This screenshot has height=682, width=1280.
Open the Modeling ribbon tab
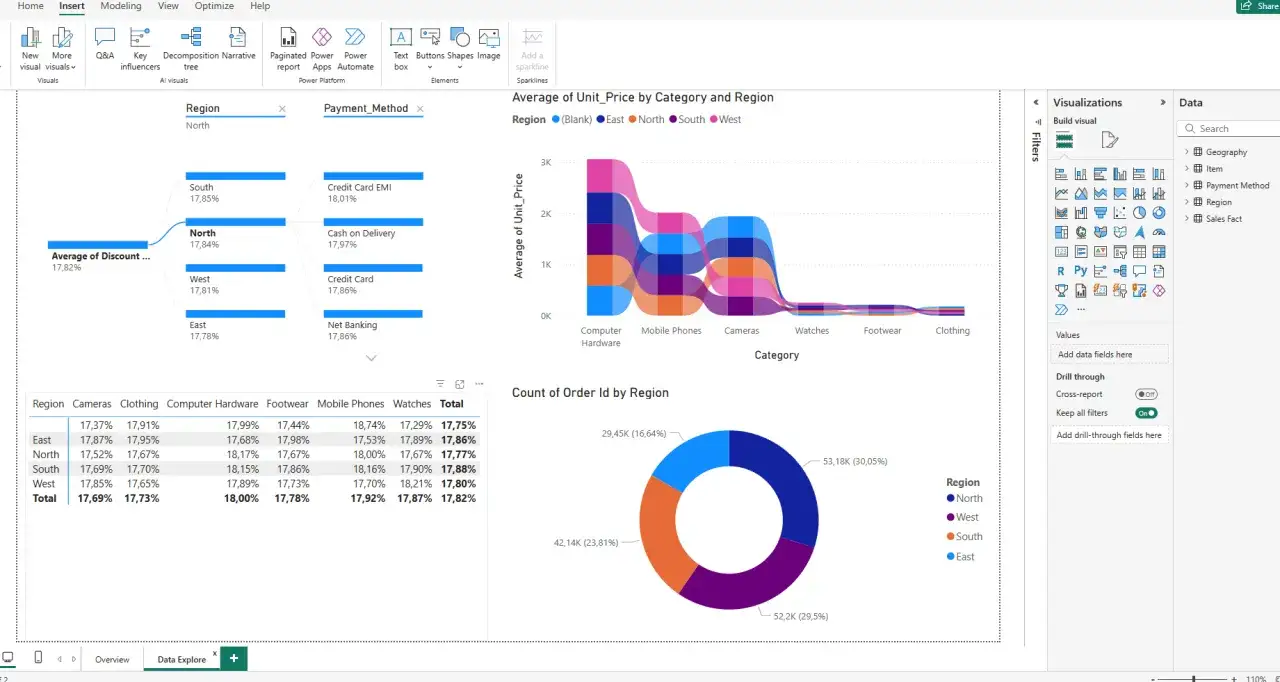pos(121,6)
